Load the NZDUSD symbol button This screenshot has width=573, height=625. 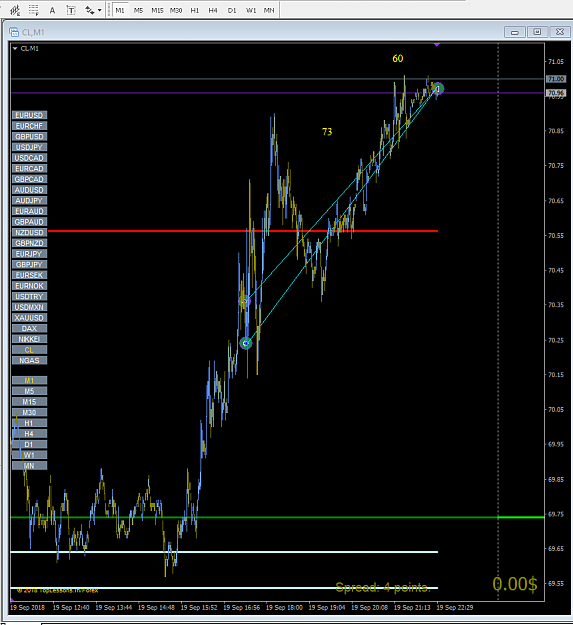(x=29, y=232)
